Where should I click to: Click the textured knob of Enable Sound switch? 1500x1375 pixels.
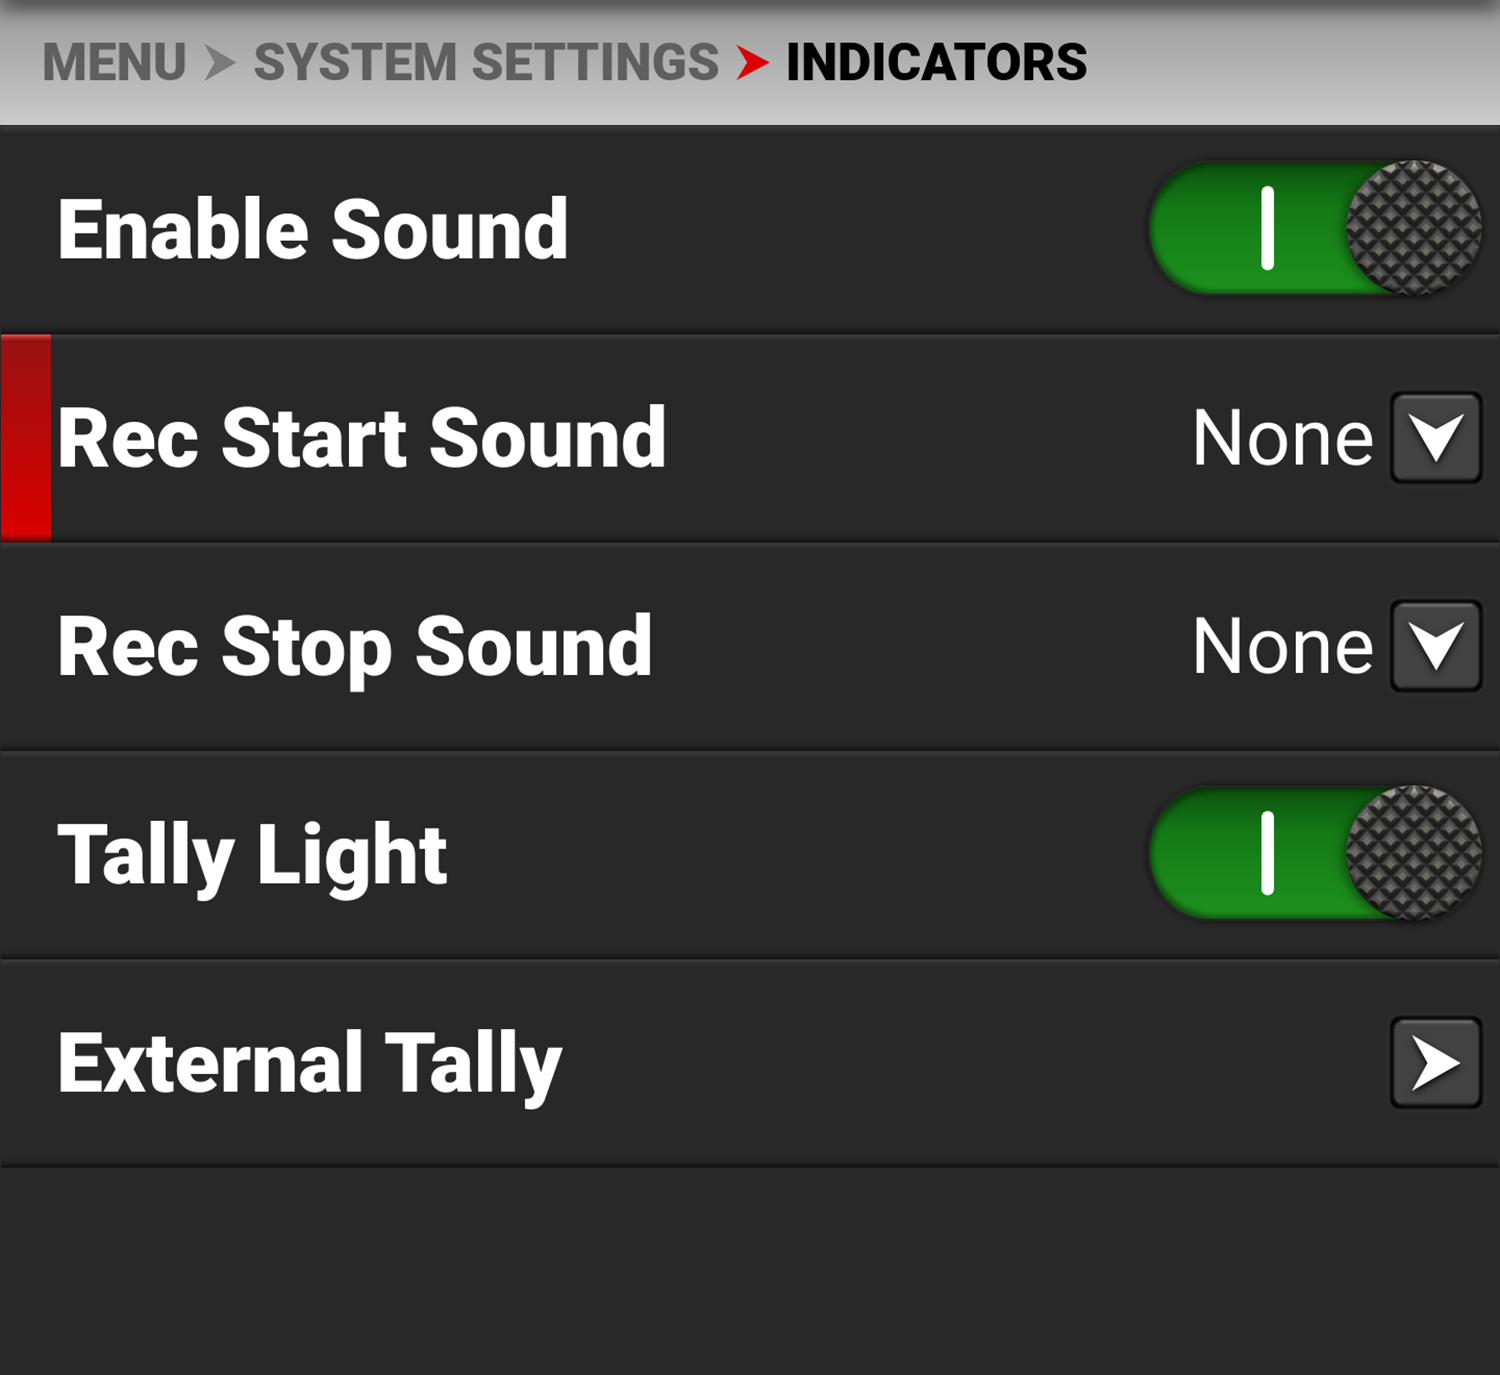1413,228
